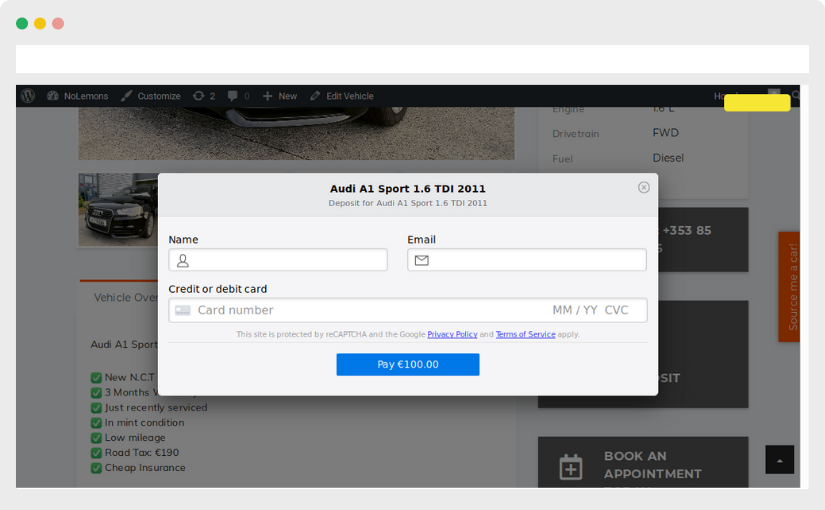
Task: Open the comments bubble in the admin bar
Action: [238, 96]
